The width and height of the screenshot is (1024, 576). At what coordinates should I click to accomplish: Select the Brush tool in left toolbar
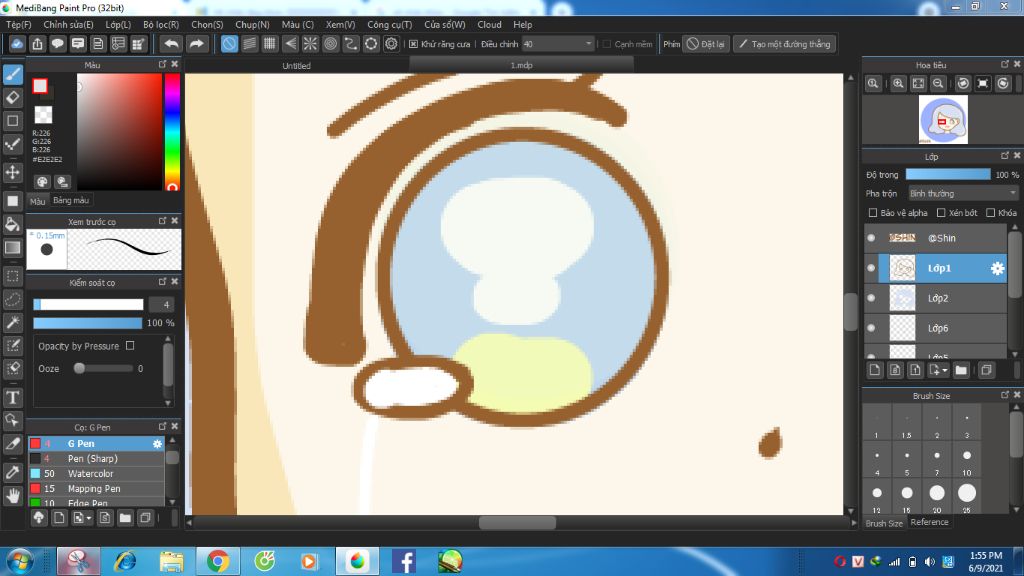13,74
